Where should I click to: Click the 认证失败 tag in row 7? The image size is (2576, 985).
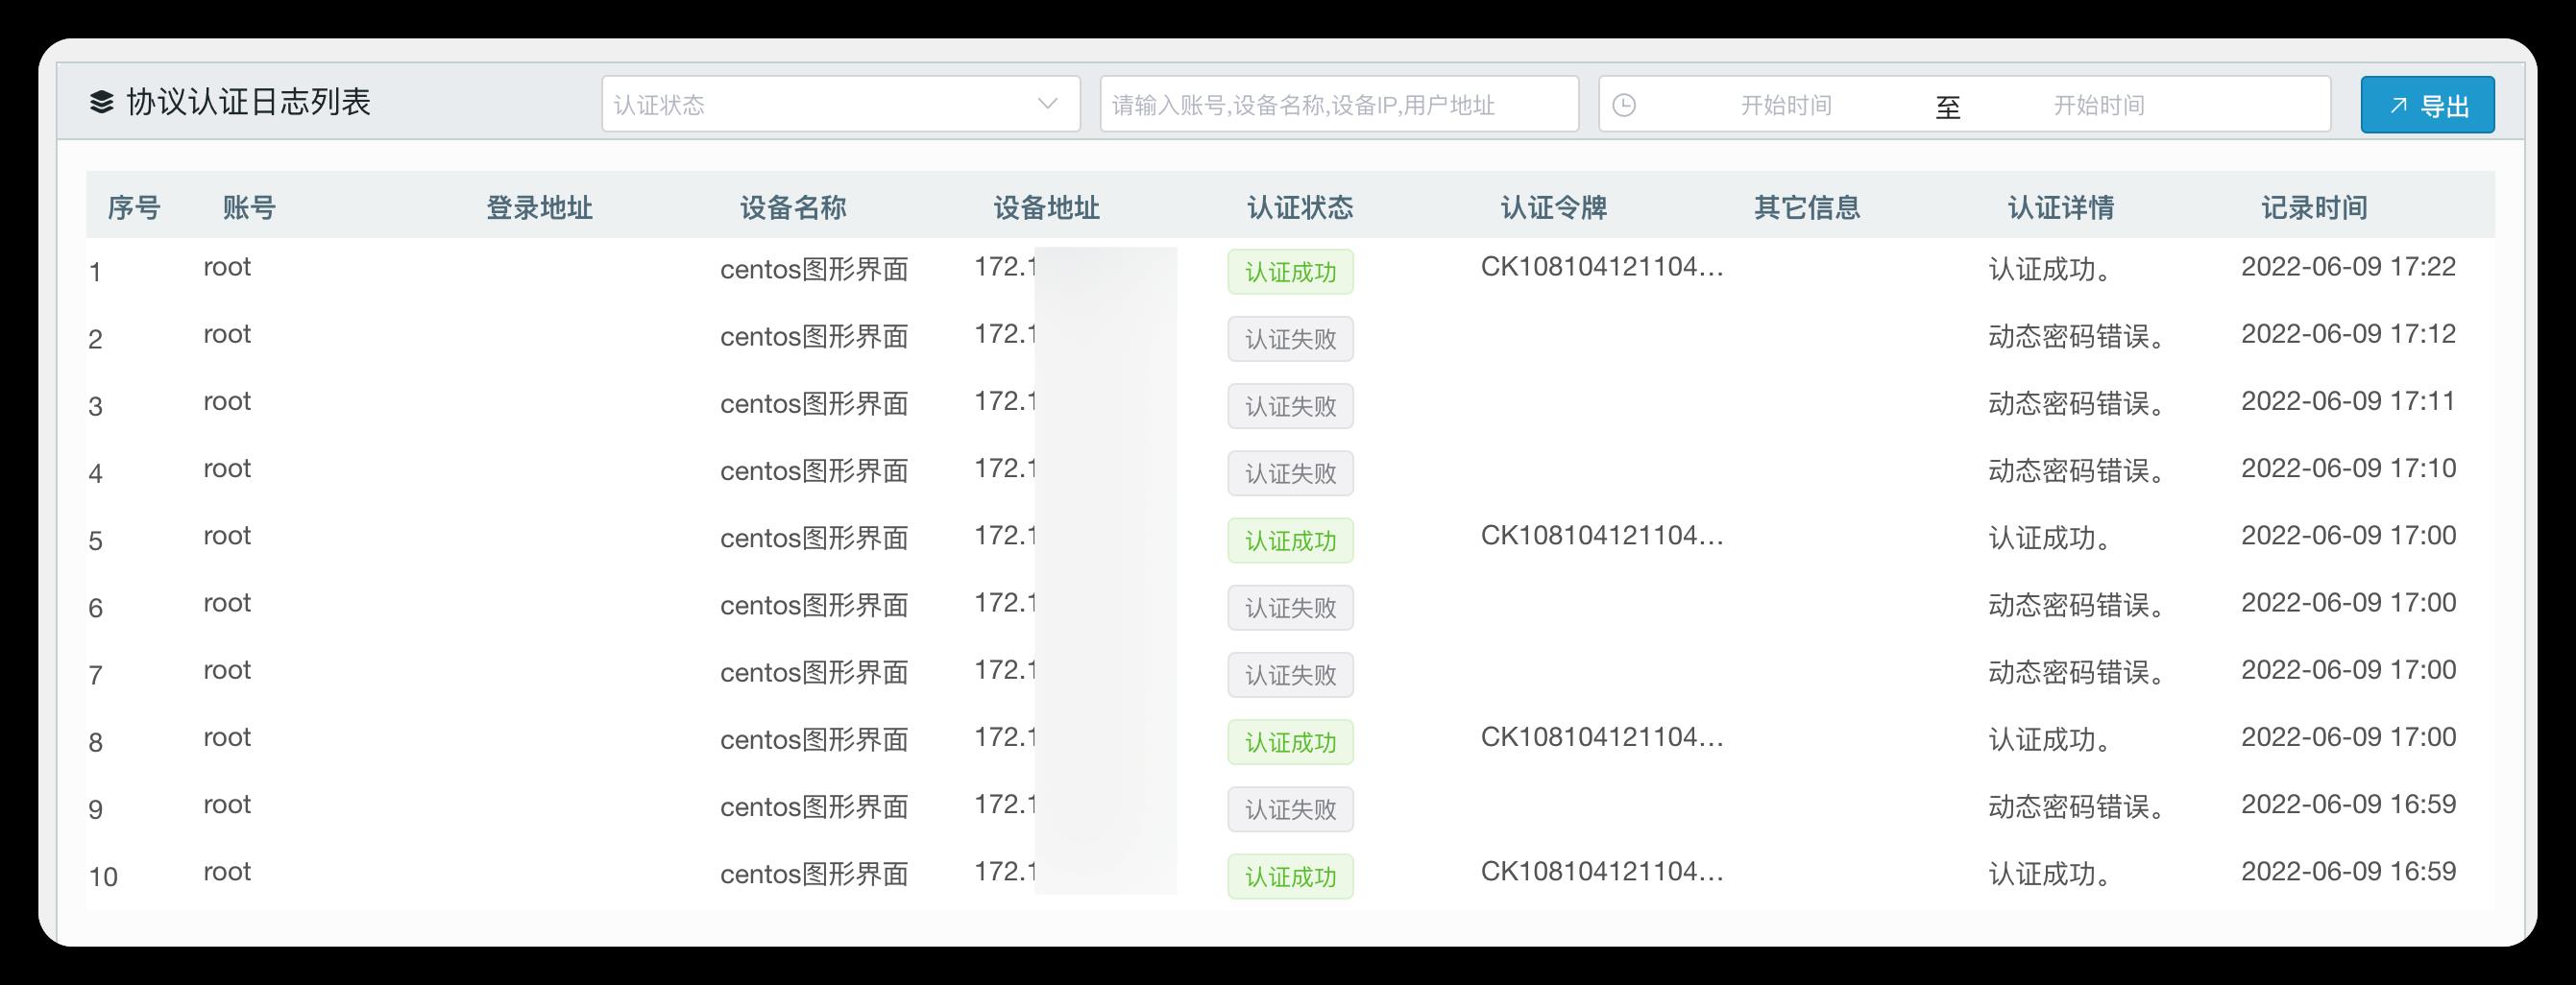pyautogui.click(x=1290, y=675)
